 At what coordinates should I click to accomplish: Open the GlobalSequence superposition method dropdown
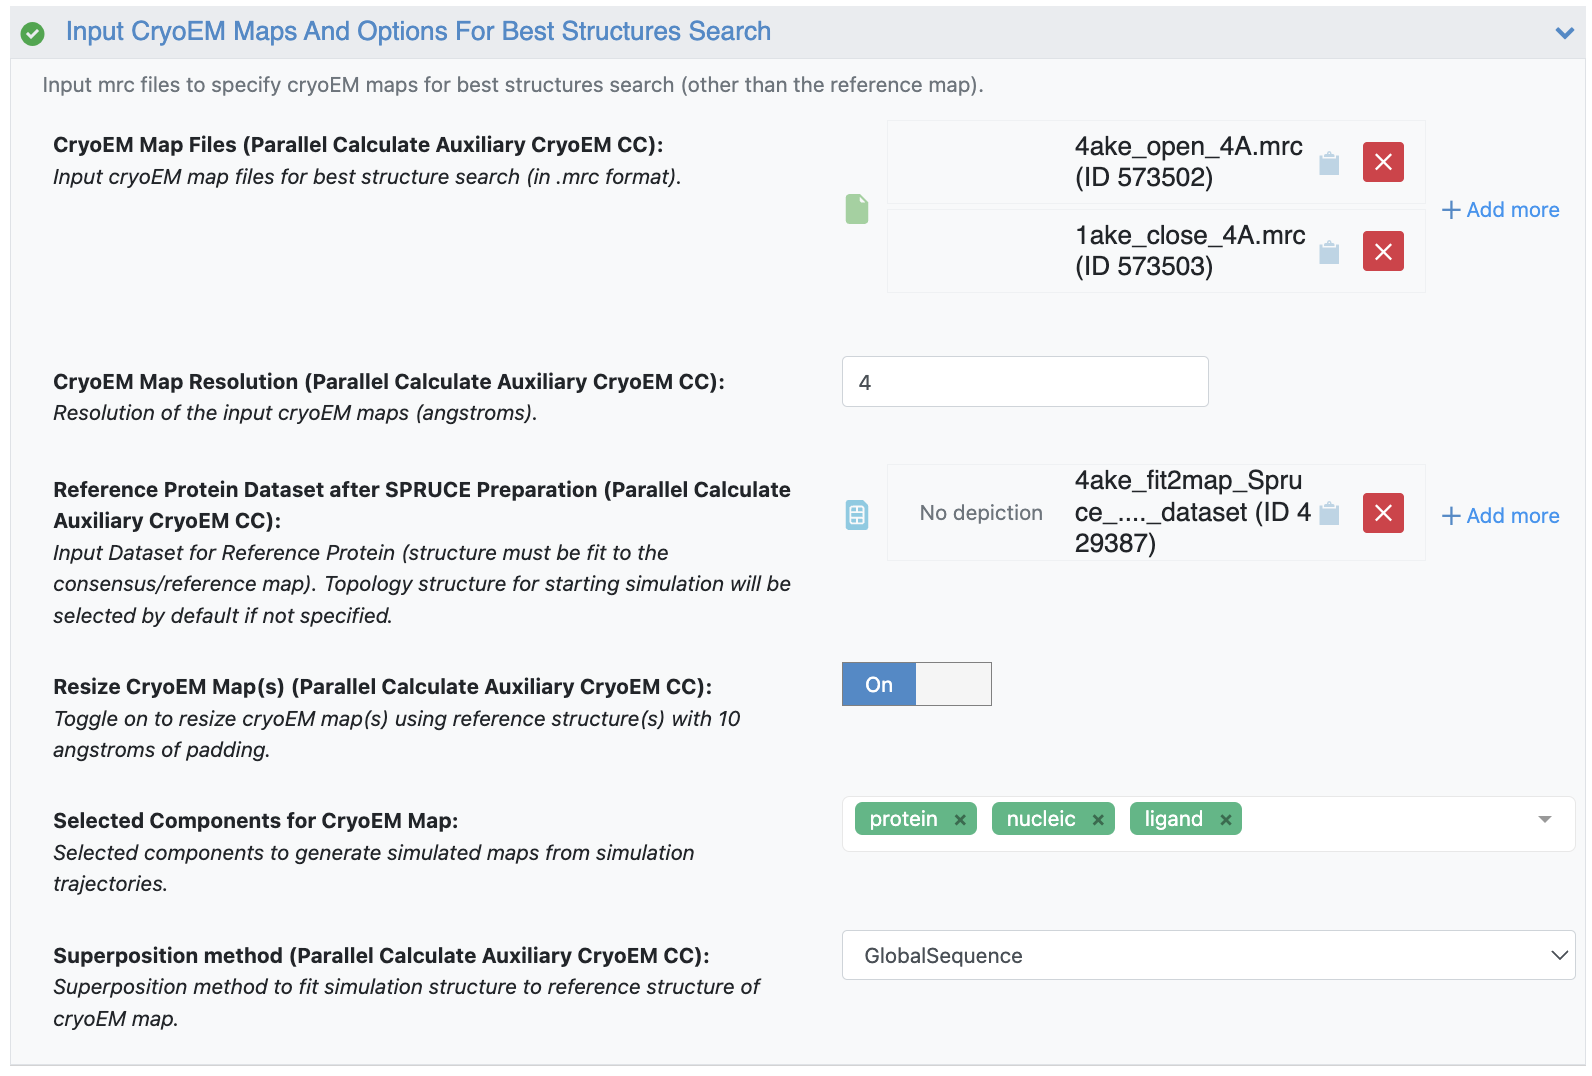[x=1208, y=955]
